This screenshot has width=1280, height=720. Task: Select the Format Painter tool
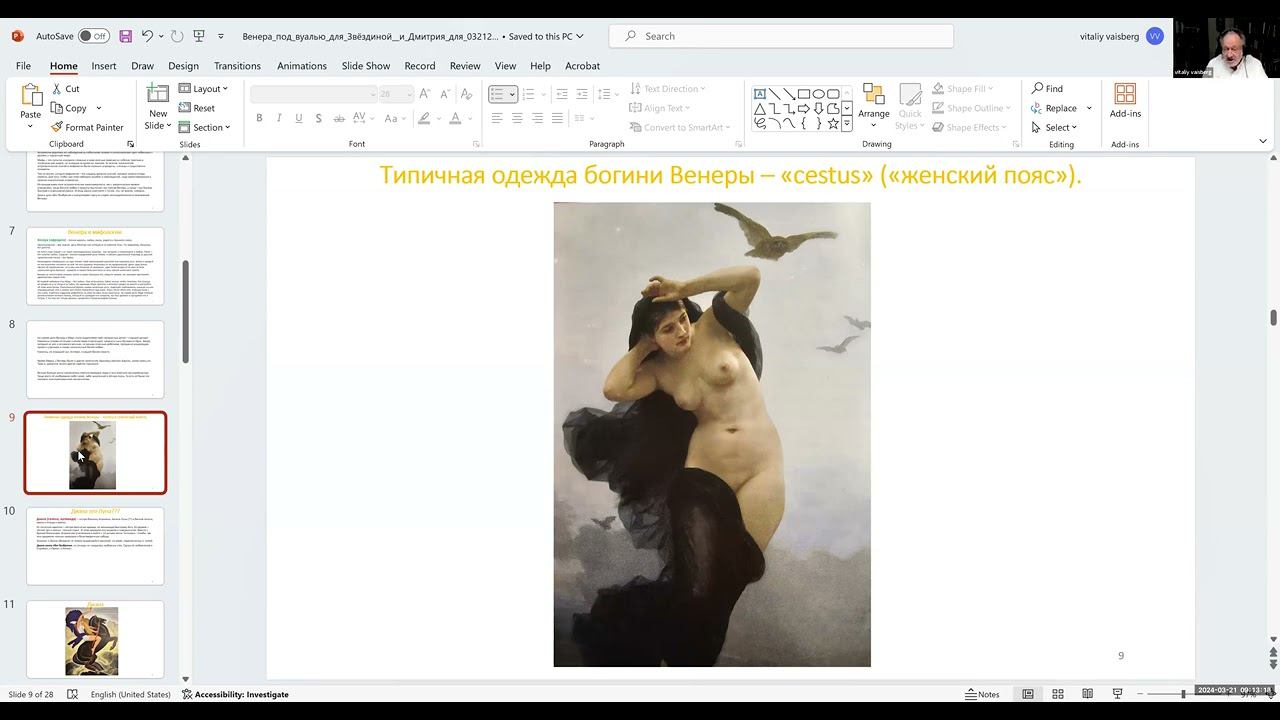coord(87,127)
